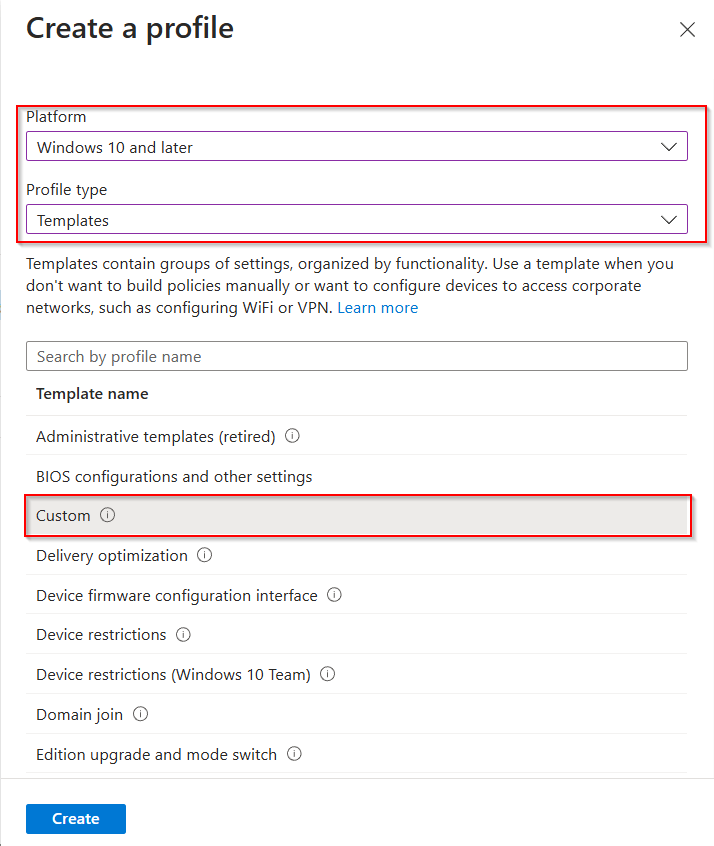Viewport: 714px width, 846px height.
Task: Select Administrative templates (retired) template
Action: click(155, 436)
